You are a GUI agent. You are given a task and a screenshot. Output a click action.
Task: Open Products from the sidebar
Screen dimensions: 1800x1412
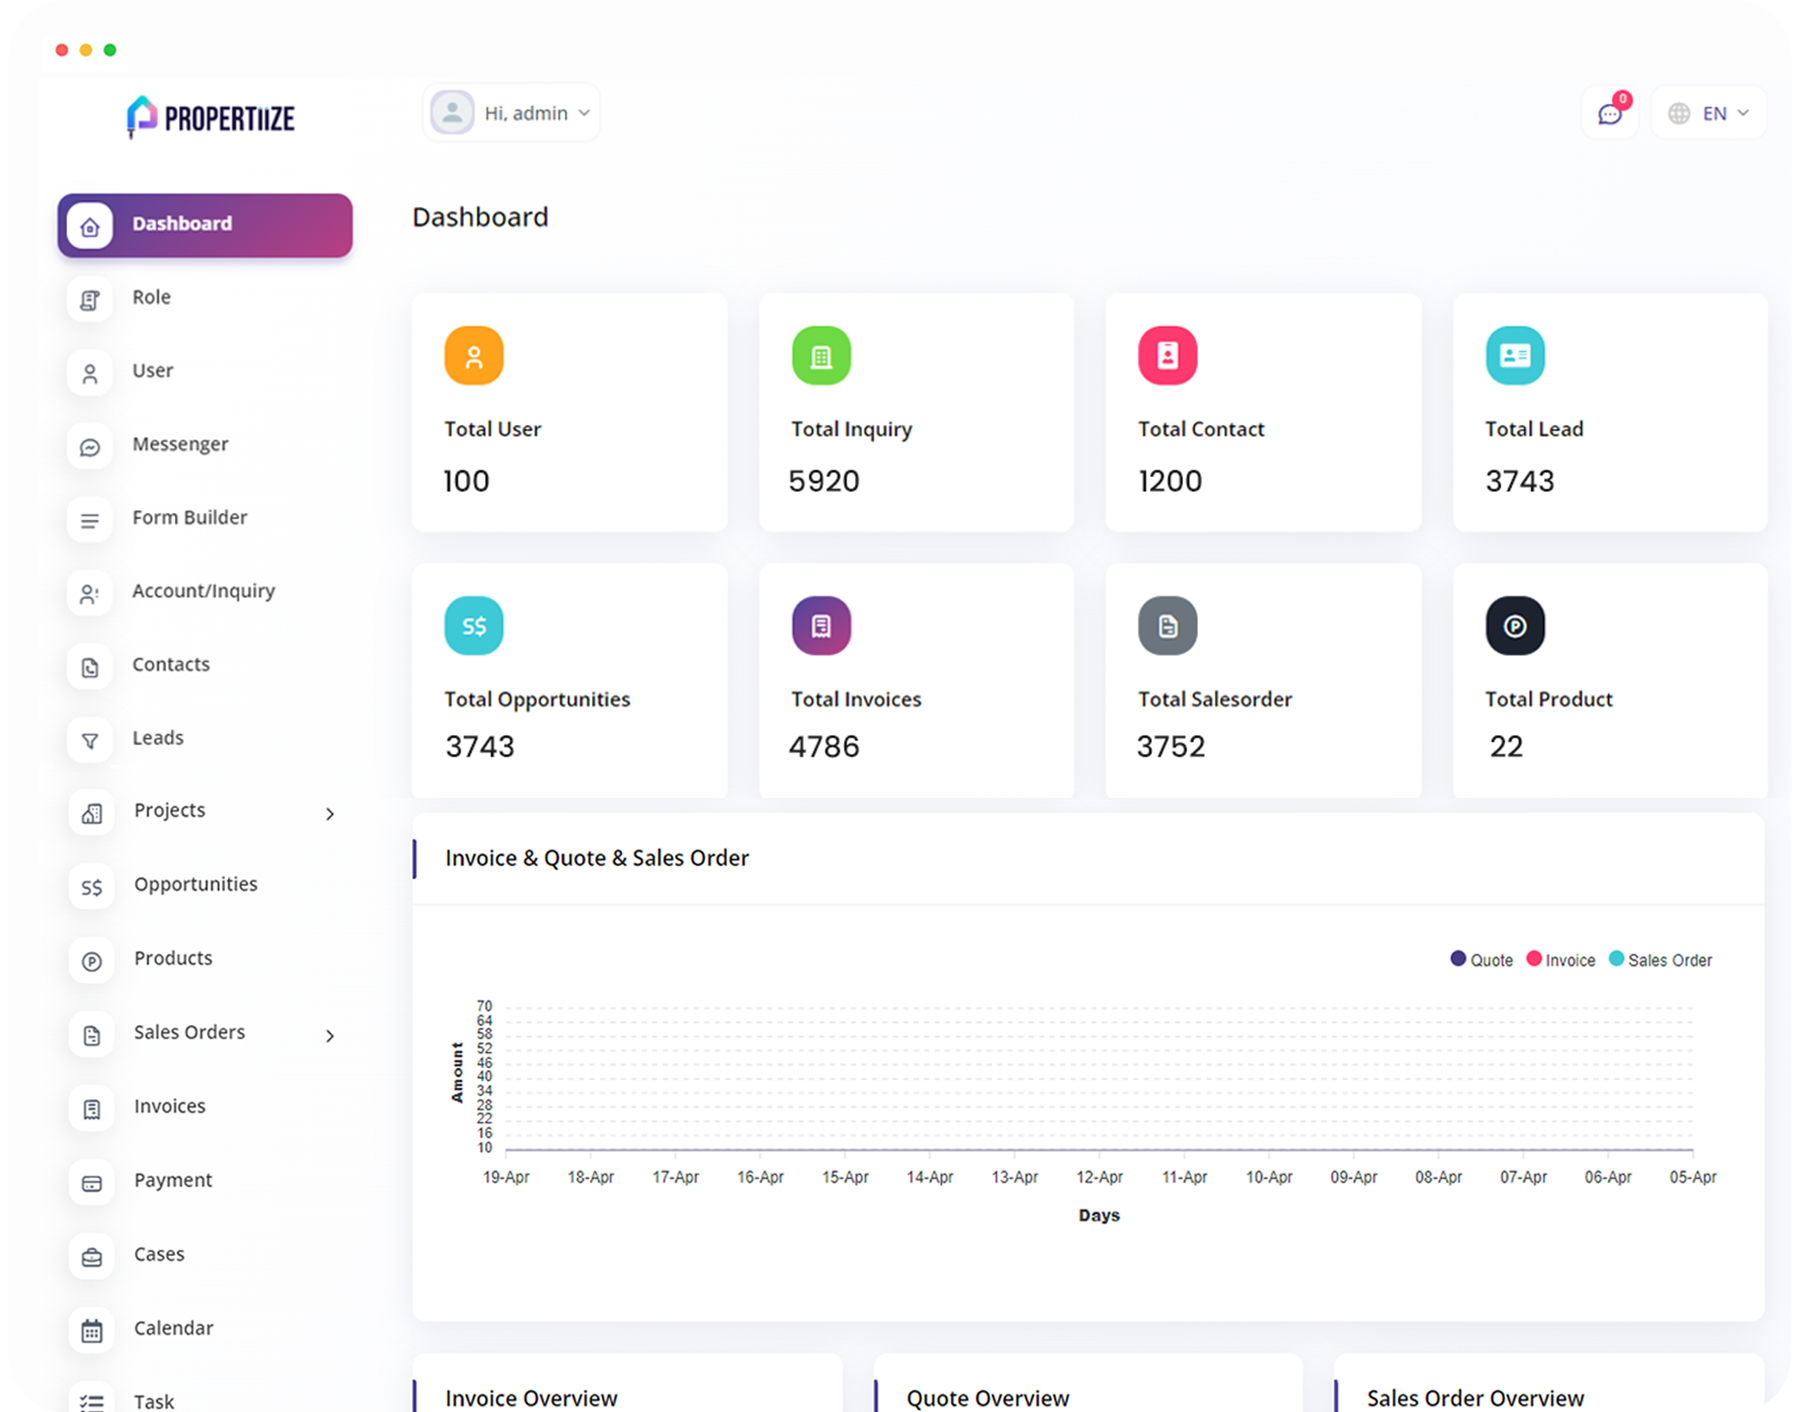coord(173,958)
